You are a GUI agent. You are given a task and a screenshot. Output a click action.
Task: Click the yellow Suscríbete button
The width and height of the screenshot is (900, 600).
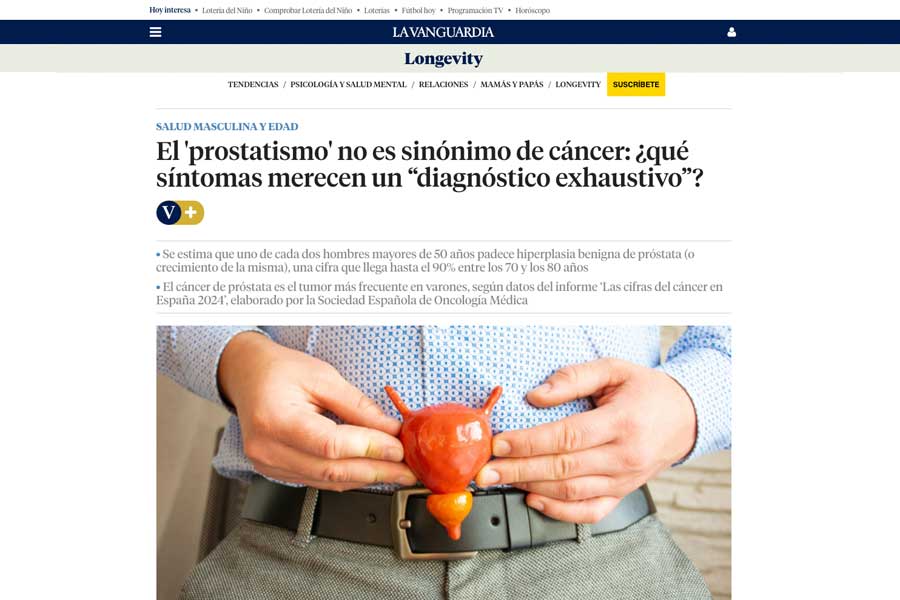(x=636, y=84)
